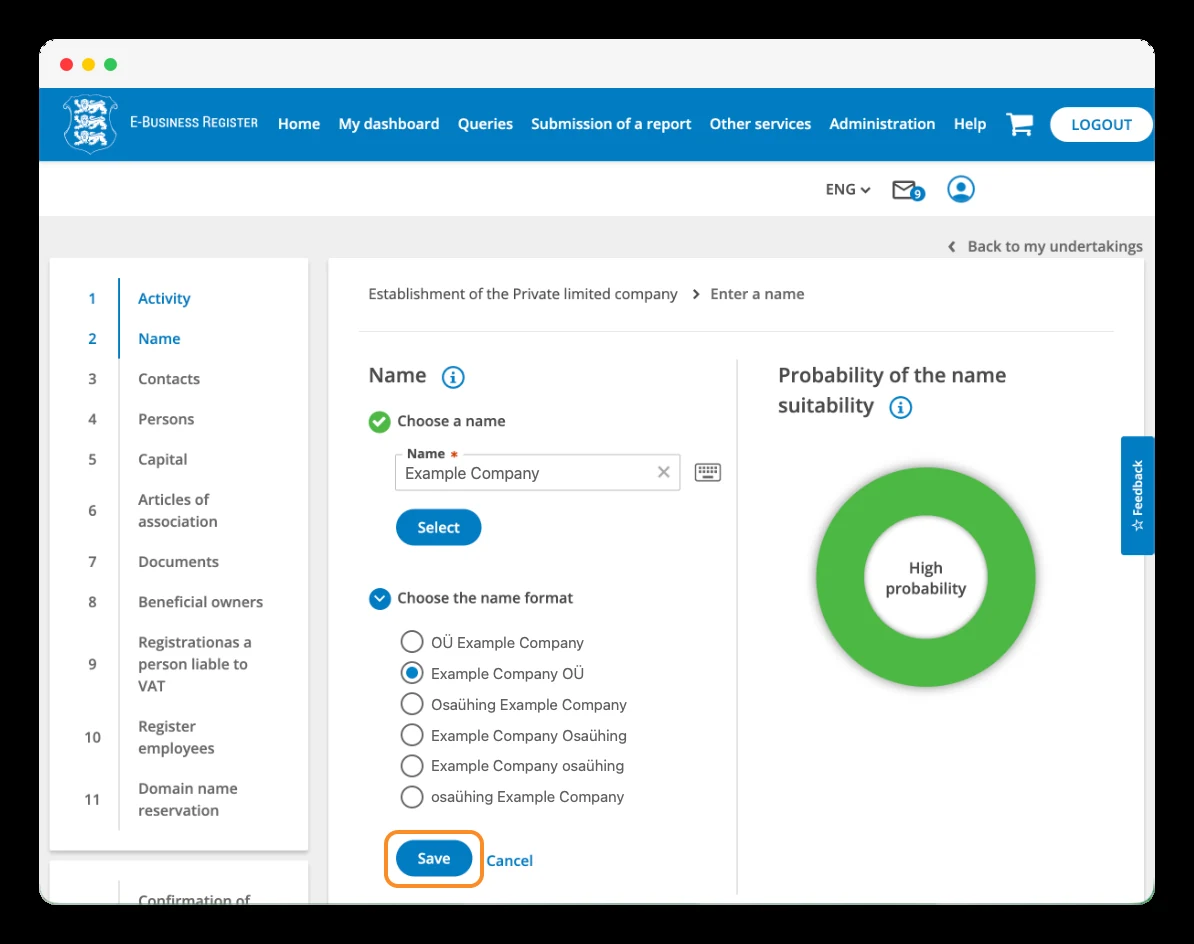
Task: Open step 8 Beneficial owners
Action: pyautogui.click(x=200, y=602)
